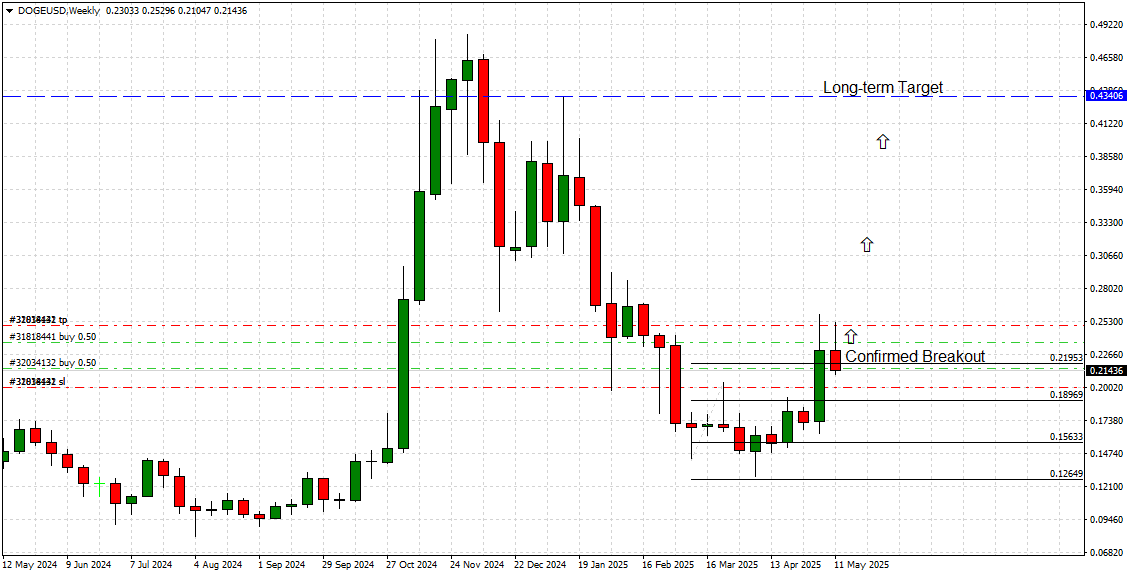
Task: Click the high value 0.25296 in header
Action: point(158,11)
